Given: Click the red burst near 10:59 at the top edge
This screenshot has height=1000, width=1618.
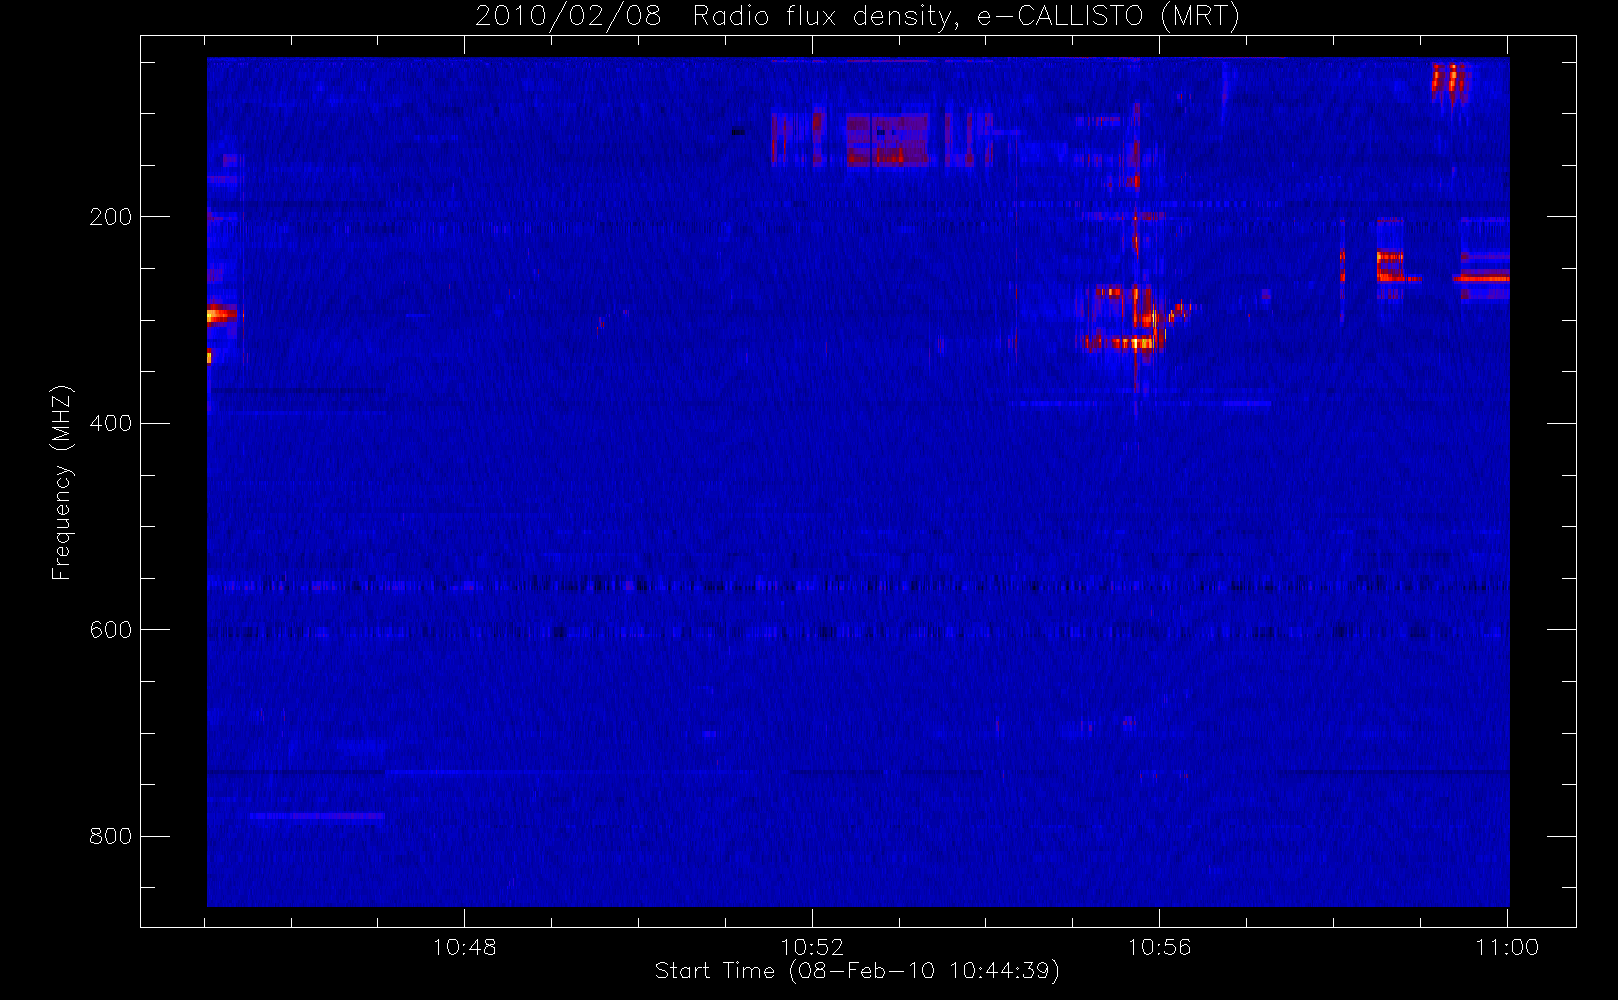Looking at the screenshot, I should point(1449,79).
